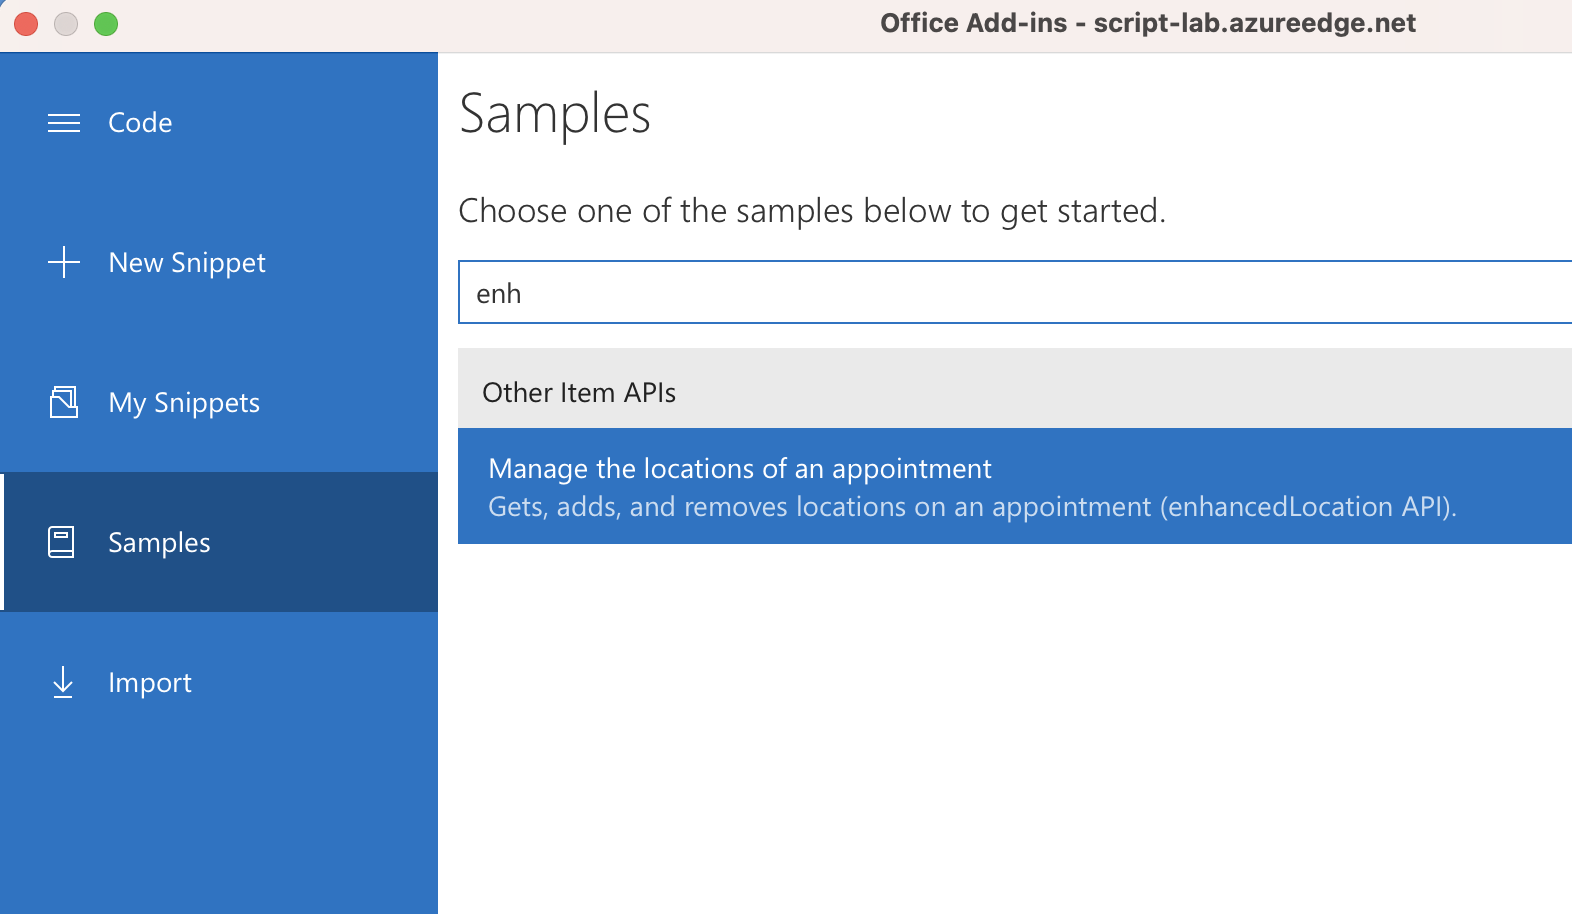Open the Import section
Screen dimensions: 1572x914
[150, 682]
